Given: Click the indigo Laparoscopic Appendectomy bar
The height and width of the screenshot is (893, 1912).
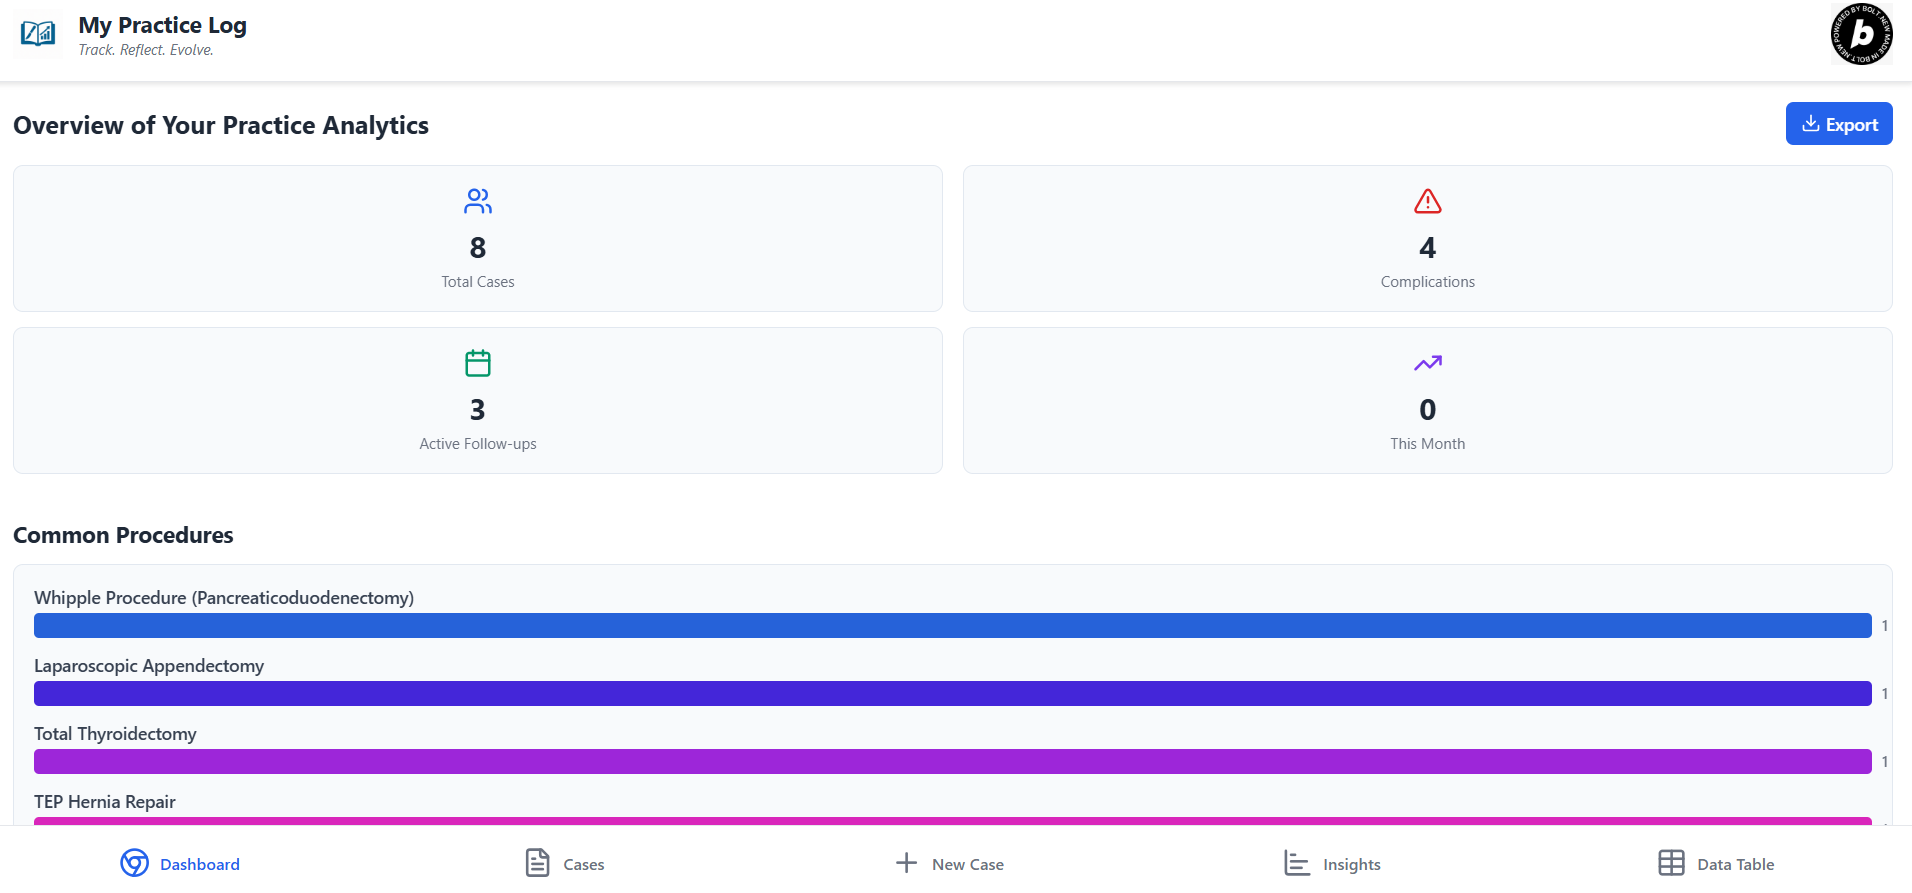Looking at the screenshot, I should (953, 694).
